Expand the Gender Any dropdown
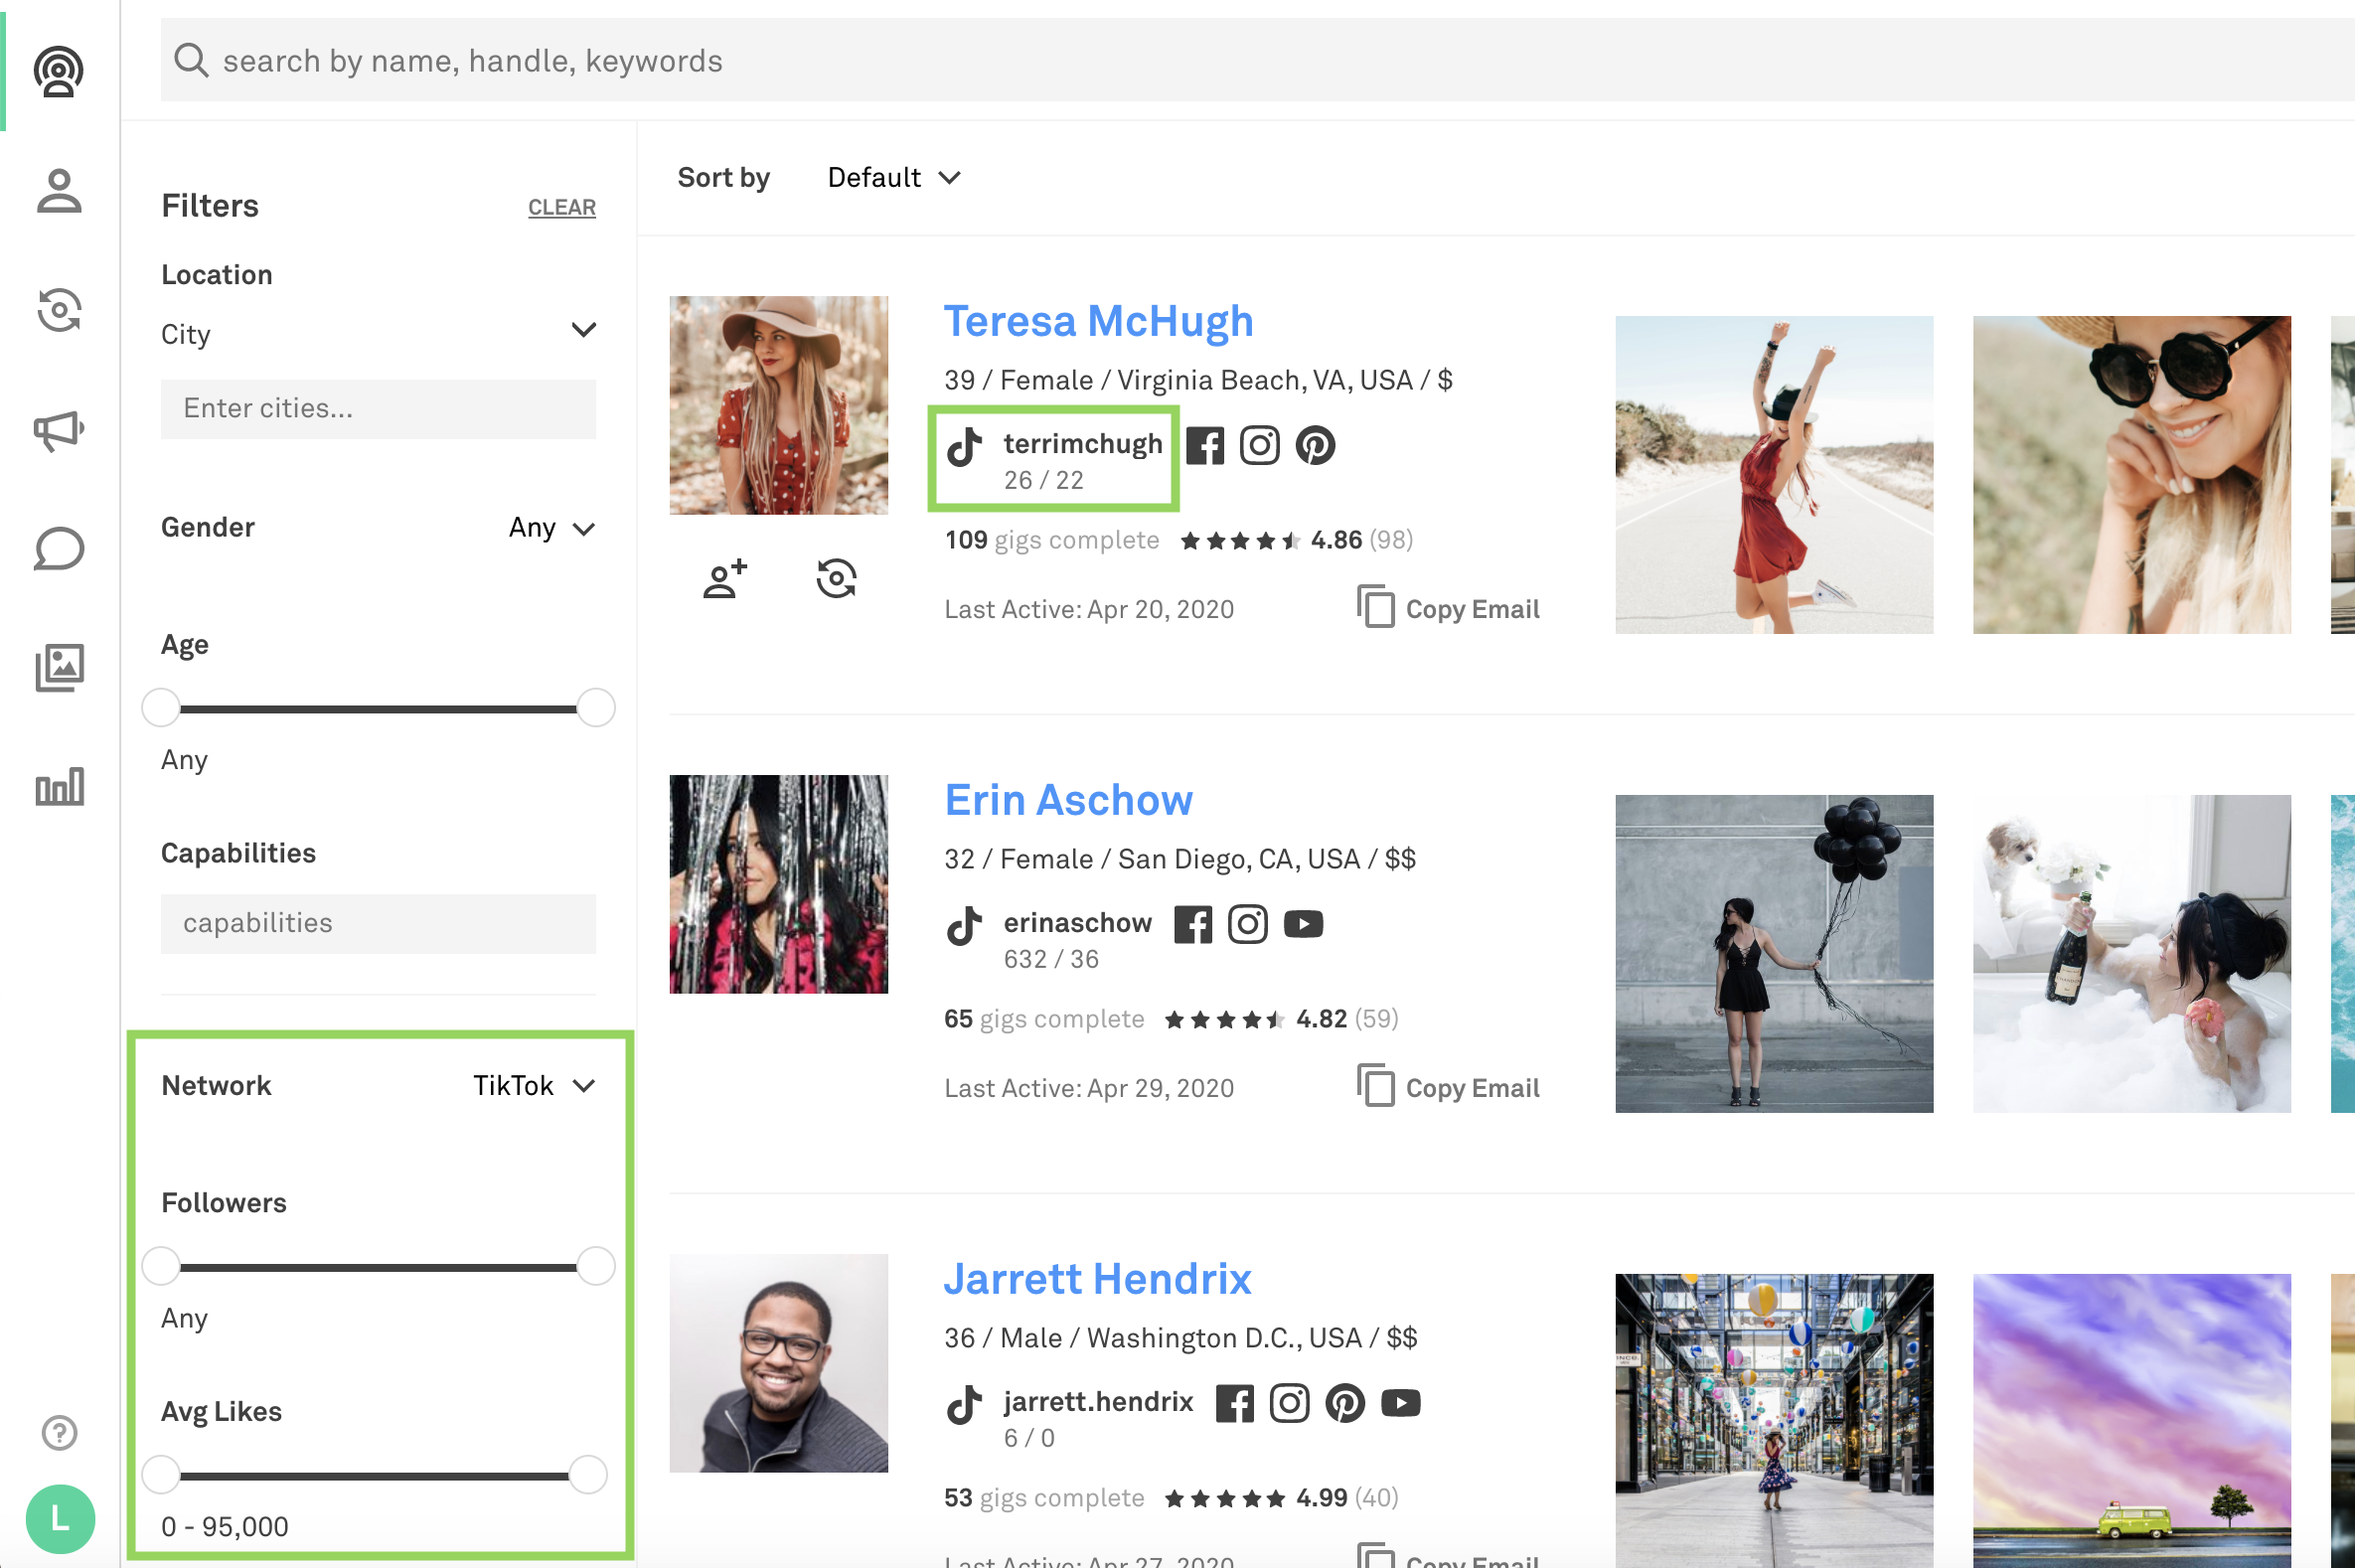This screenshot has height=1568, width=2355. [552, 528]
